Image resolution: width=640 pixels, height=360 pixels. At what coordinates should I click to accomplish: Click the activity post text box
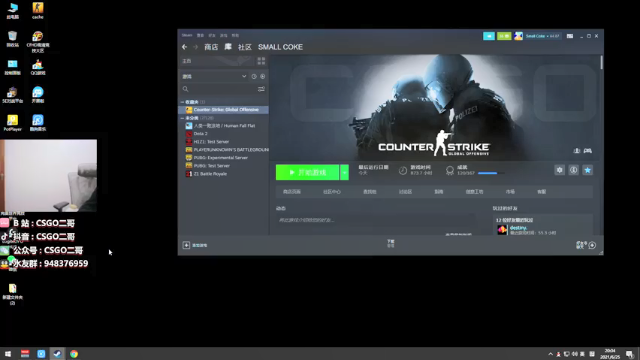pyautogui.click(x=375, y=220)
